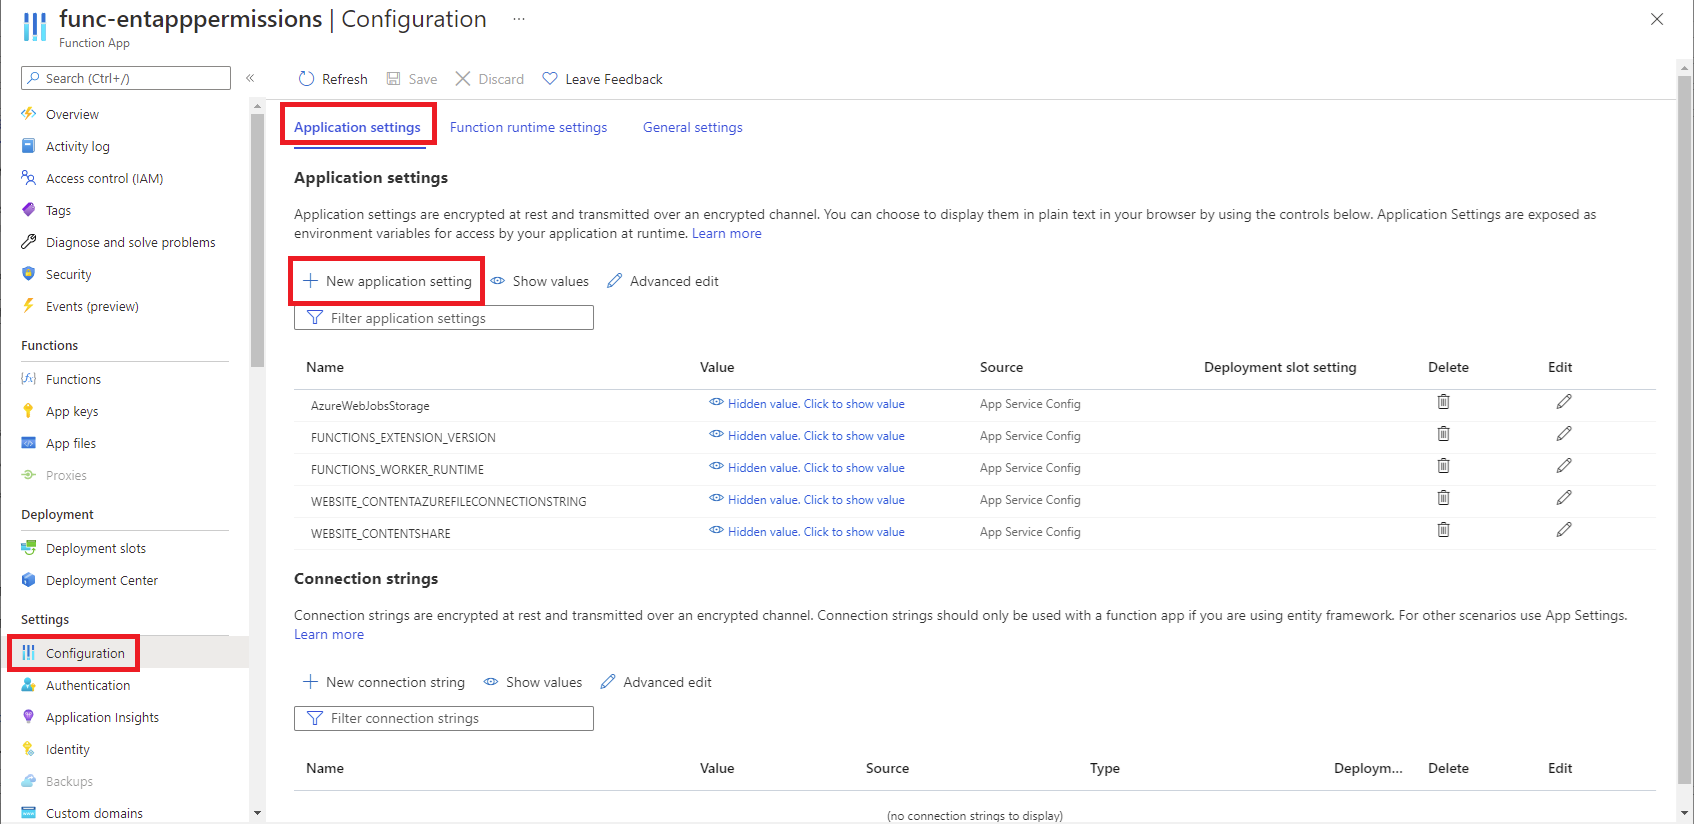Reveal hidden value for WEBSITE_CONTENTSHARE
The height and width of the screenshot is (824, 1694).
coord(807,532)
